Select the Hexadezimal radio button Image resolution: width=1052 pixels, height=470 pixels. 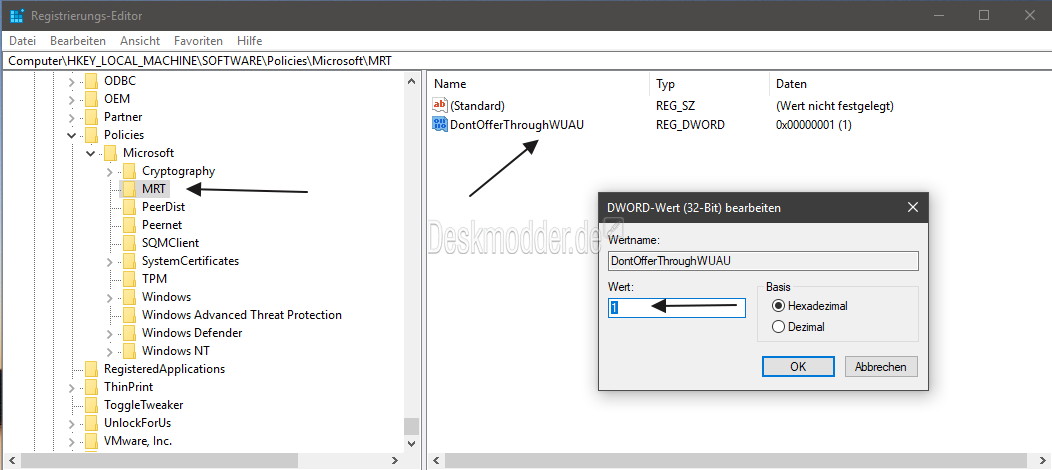778,306
